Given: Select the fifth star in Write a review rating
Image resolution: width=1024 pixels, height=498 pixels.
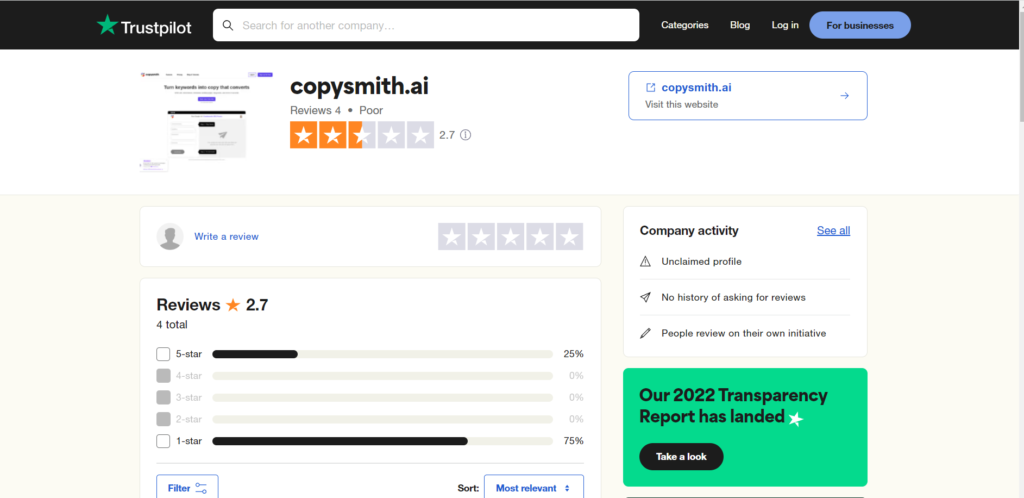Looking at the screenshot, I should (x=569, y=237).
